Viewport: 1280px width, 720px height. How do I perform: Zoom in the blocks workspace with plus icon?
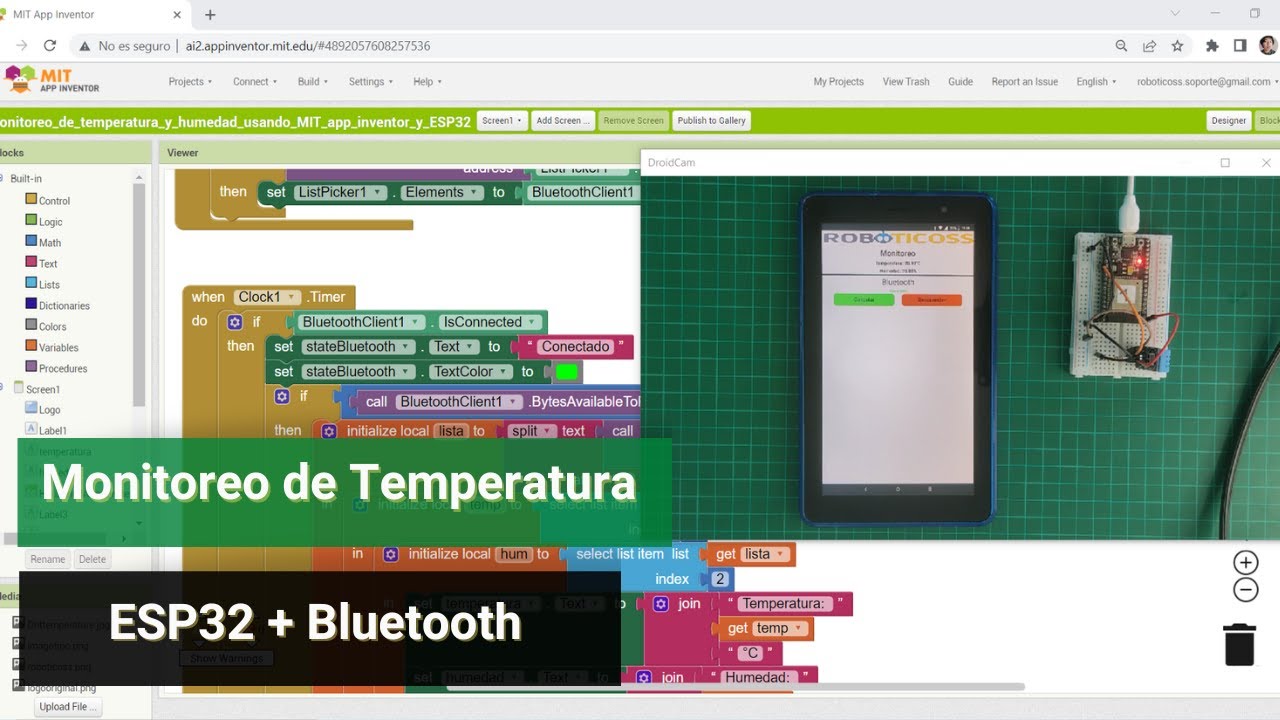point(1245,562)
